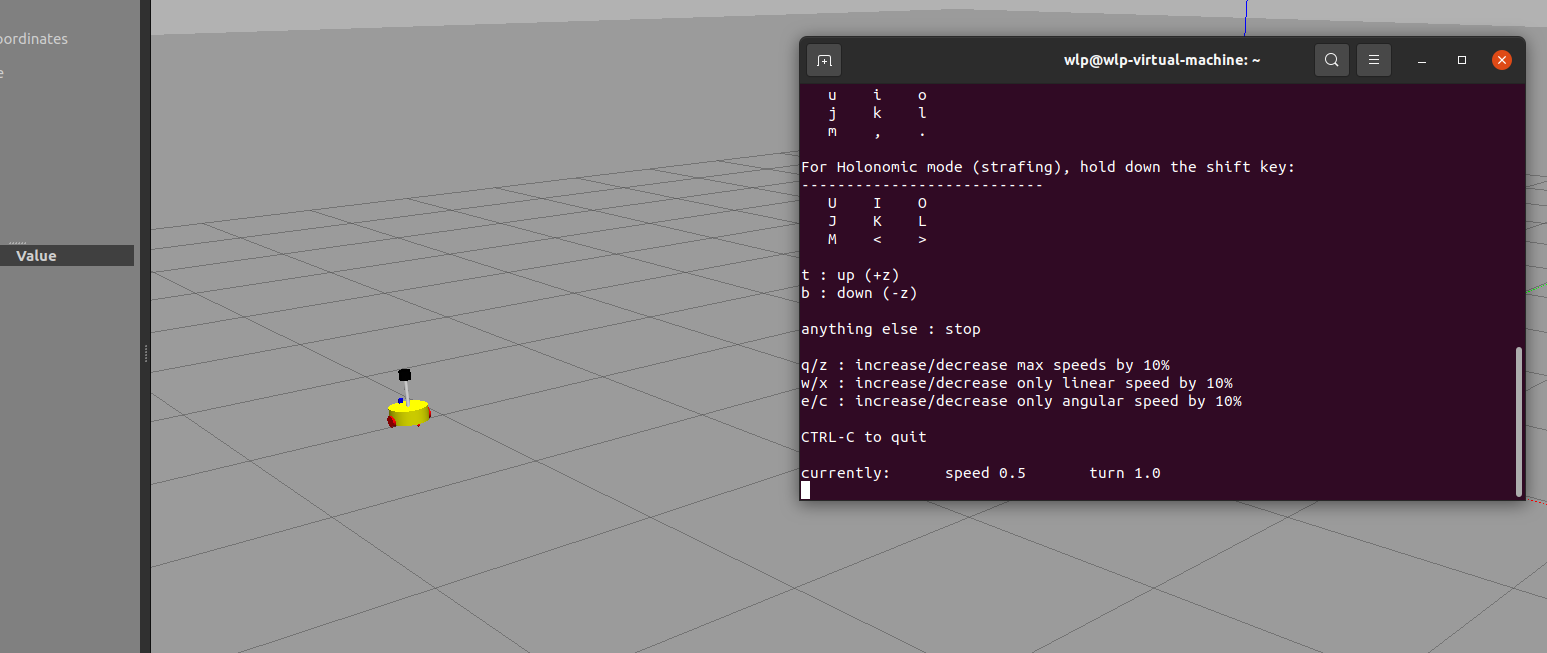
Task: Click the wlp@wlp-virtual-machine title bar
Action: [x=1161, y=60]
